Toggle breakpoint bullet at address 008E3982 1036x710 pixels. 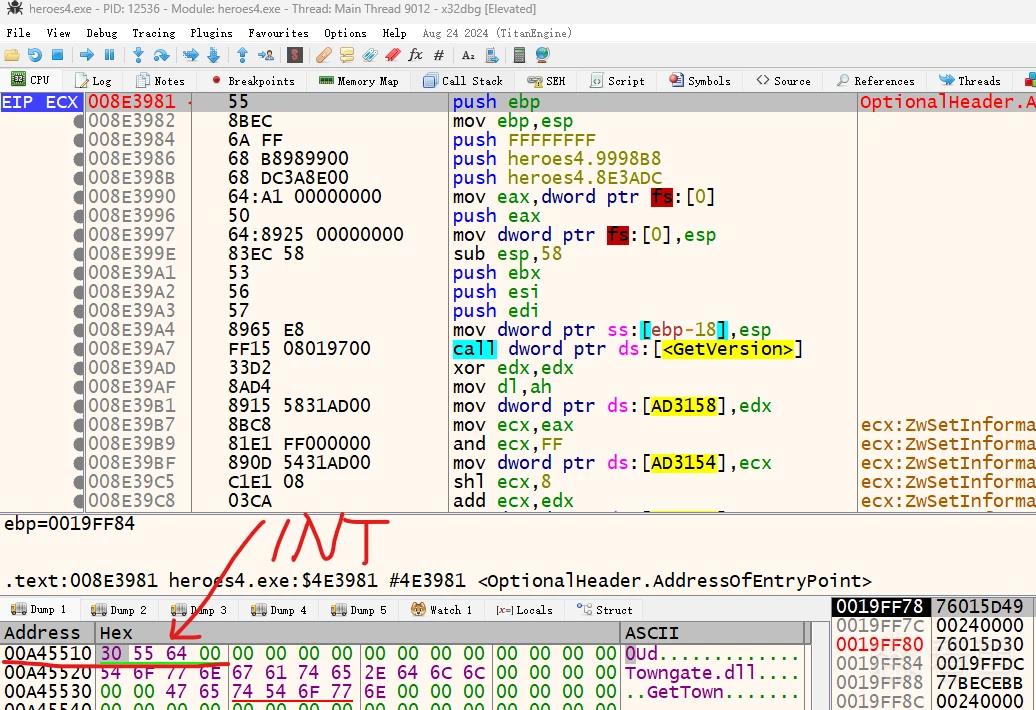point(79,121)
